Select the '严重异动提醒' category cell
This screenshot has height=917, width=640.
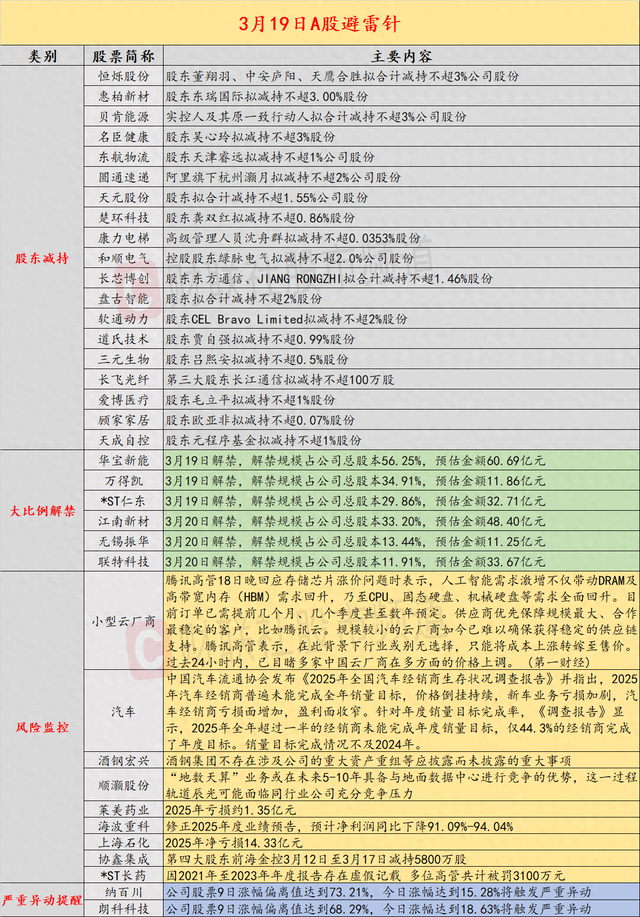[x=42, y=900]
